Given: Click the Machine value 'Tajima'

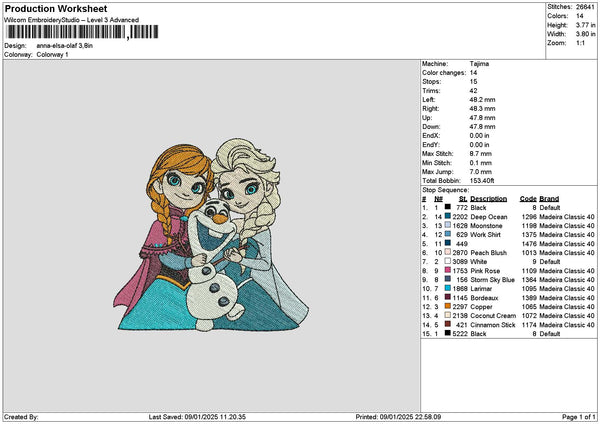Looking at the screenshot, I should coord(479,64).
